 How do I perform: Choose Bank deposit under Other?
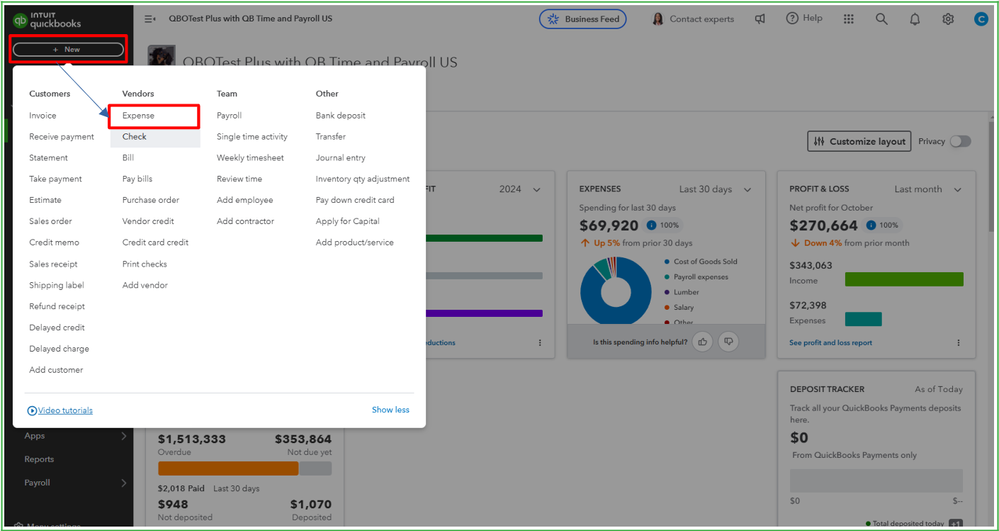pos(340,115)
